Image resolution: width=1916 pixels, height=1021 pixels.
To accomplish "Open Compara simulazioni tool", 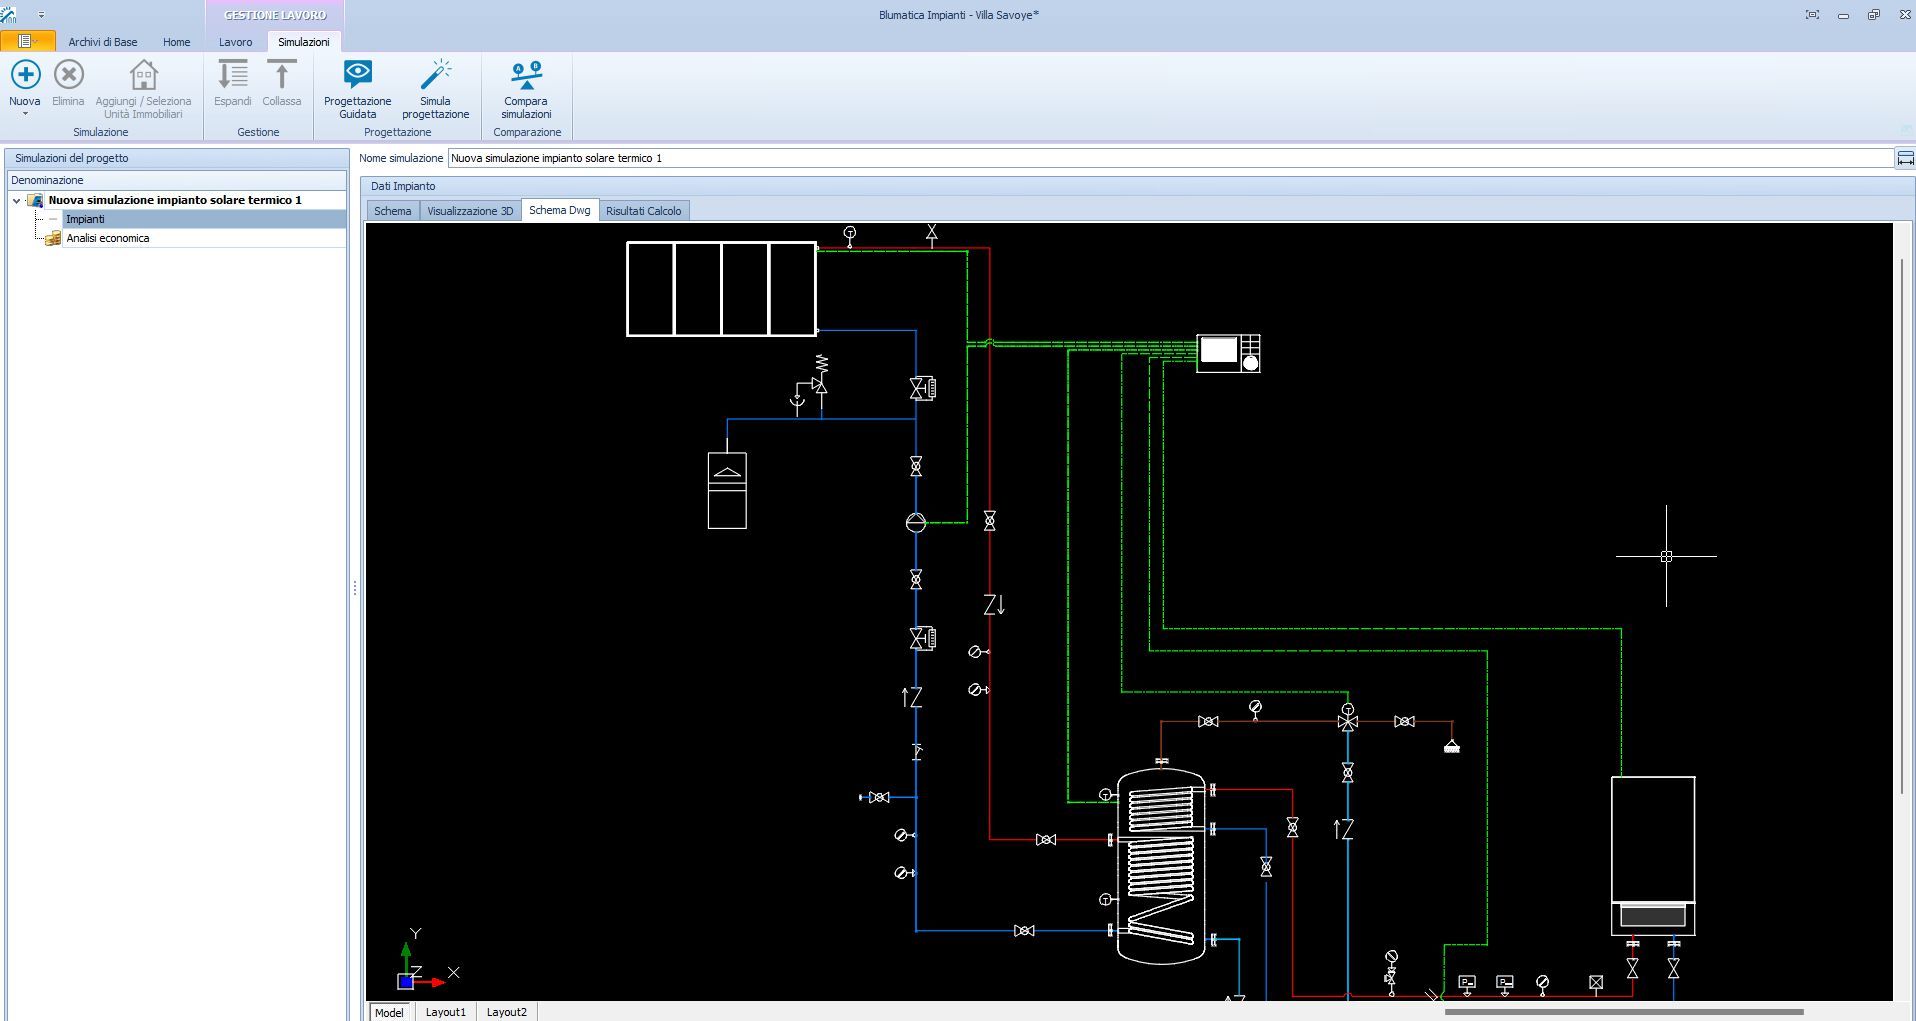I will [x=526, y=75].
